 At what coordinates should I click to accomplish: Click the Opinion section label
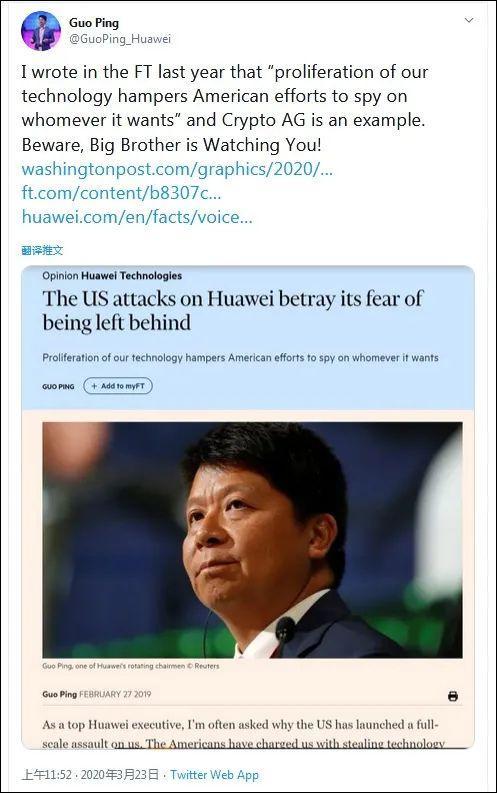pyautogui.click(x=60, y=276)
